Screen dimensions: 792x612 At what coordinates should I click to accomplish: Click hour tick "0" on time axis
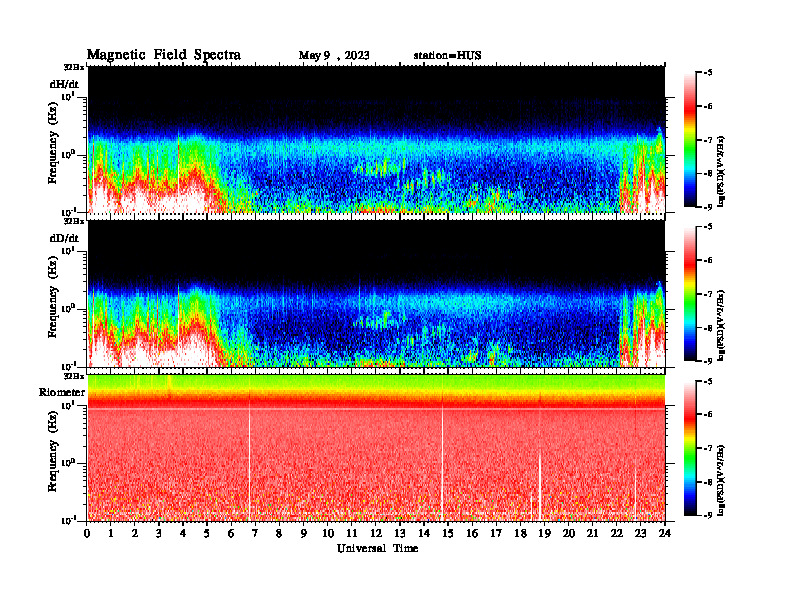pyautogui.click(x=87, y=533)
